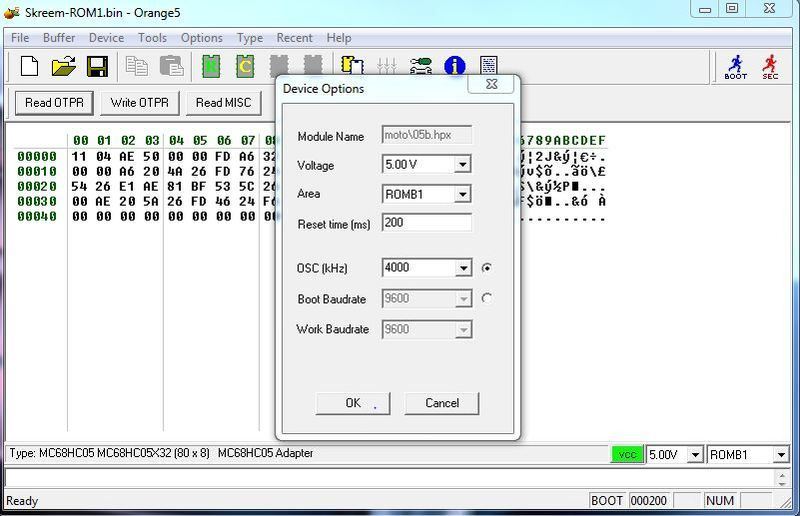Expand the Voltage dropdown in Device Options
800x516 pixels.
[x=462, y=165]
